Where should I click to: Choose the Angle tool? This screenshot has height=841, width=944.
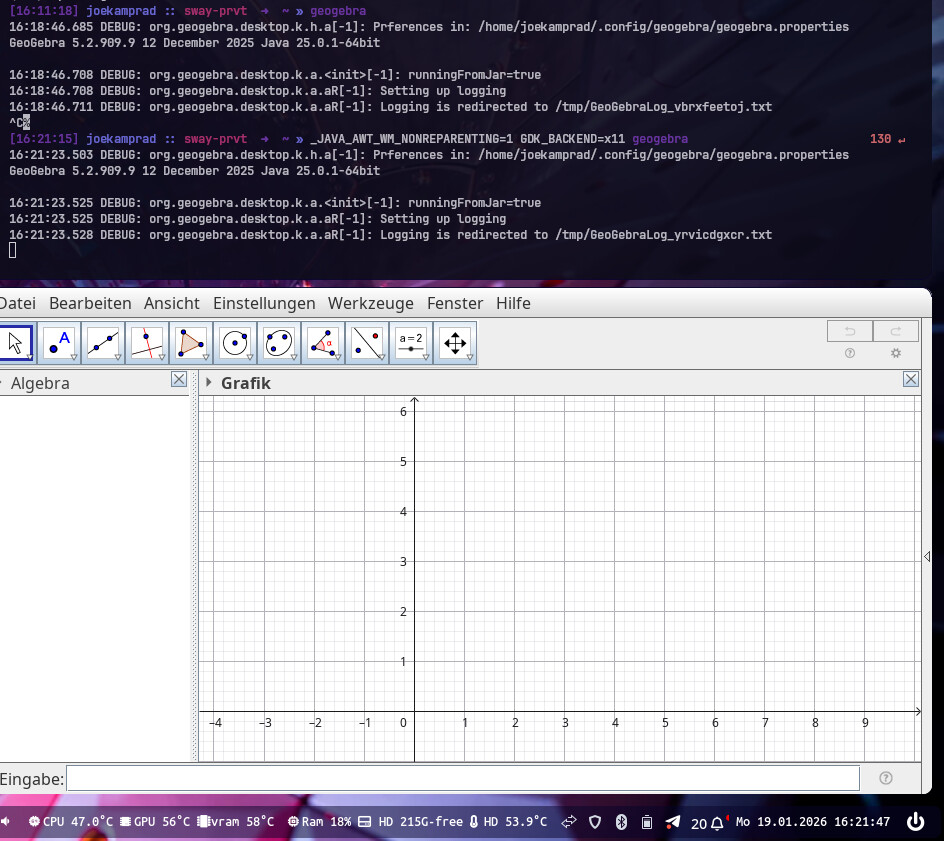pos(323,343)
